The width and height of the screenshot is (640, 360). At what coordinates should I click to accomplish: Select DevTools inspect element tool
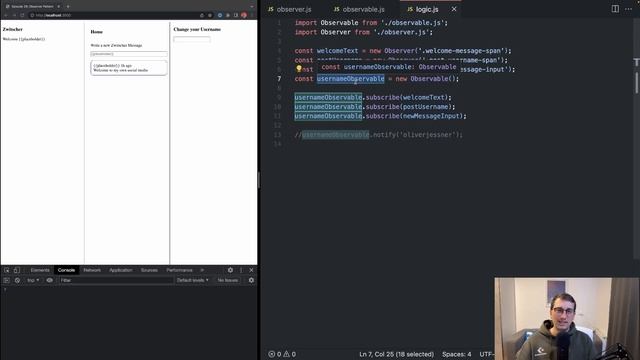pyautogui.click(x=7, y=270)
